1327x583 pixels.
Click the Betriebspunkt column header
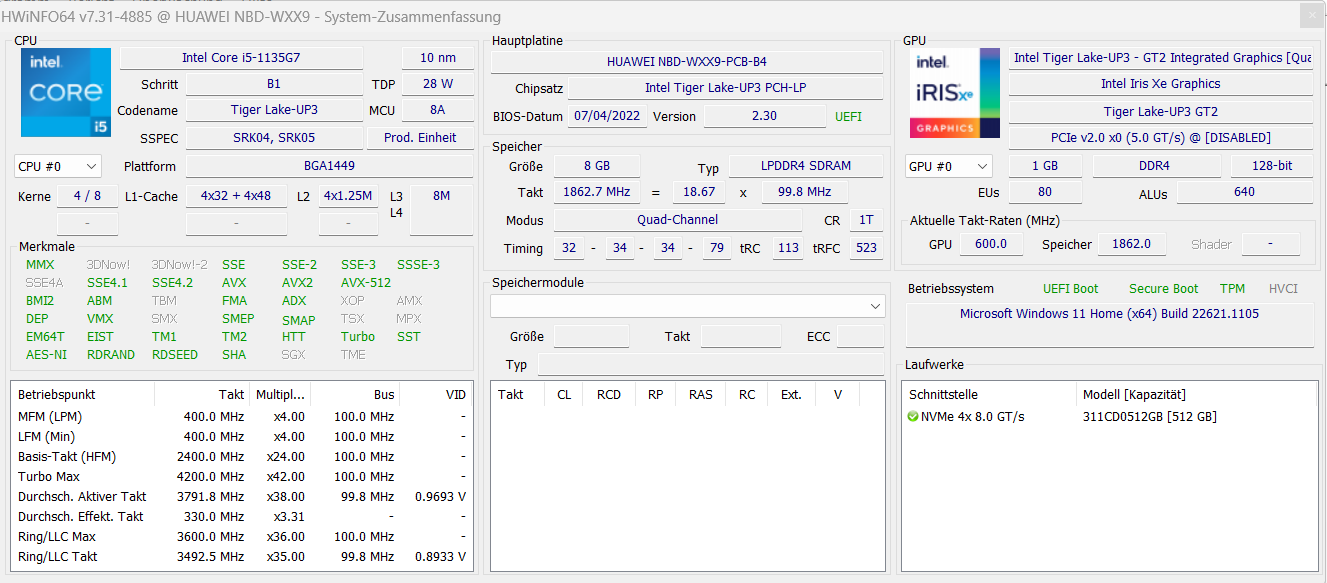[x=83, y=394]
